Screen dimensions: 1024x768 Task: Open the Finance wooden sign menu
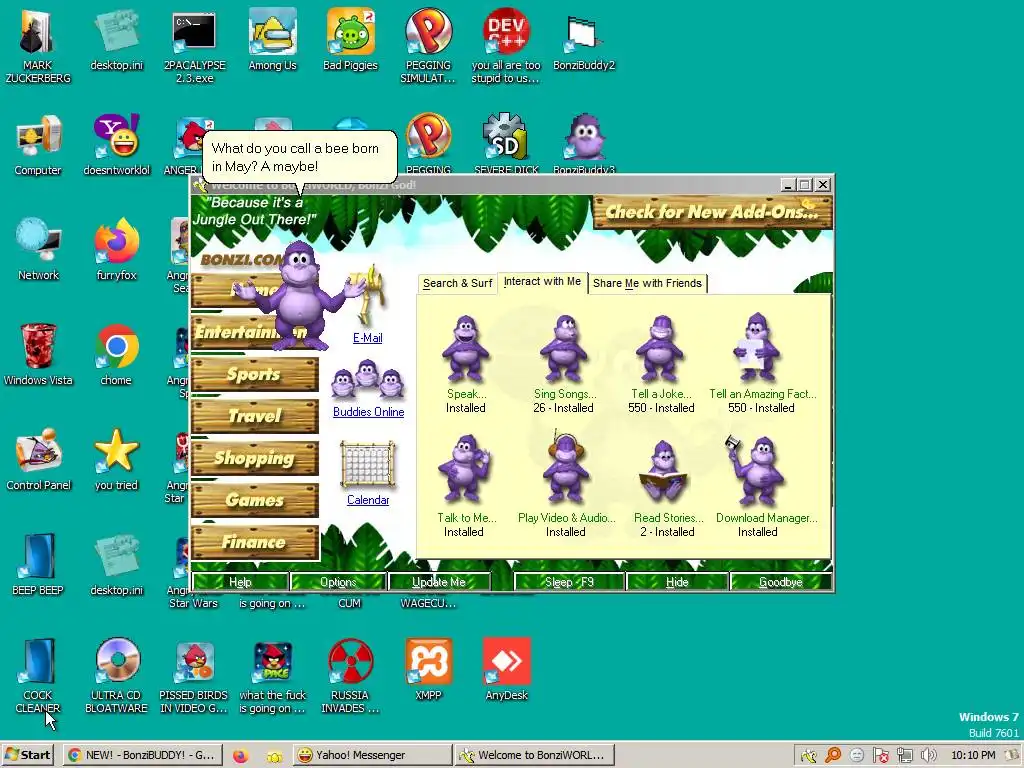pos(254,541)
